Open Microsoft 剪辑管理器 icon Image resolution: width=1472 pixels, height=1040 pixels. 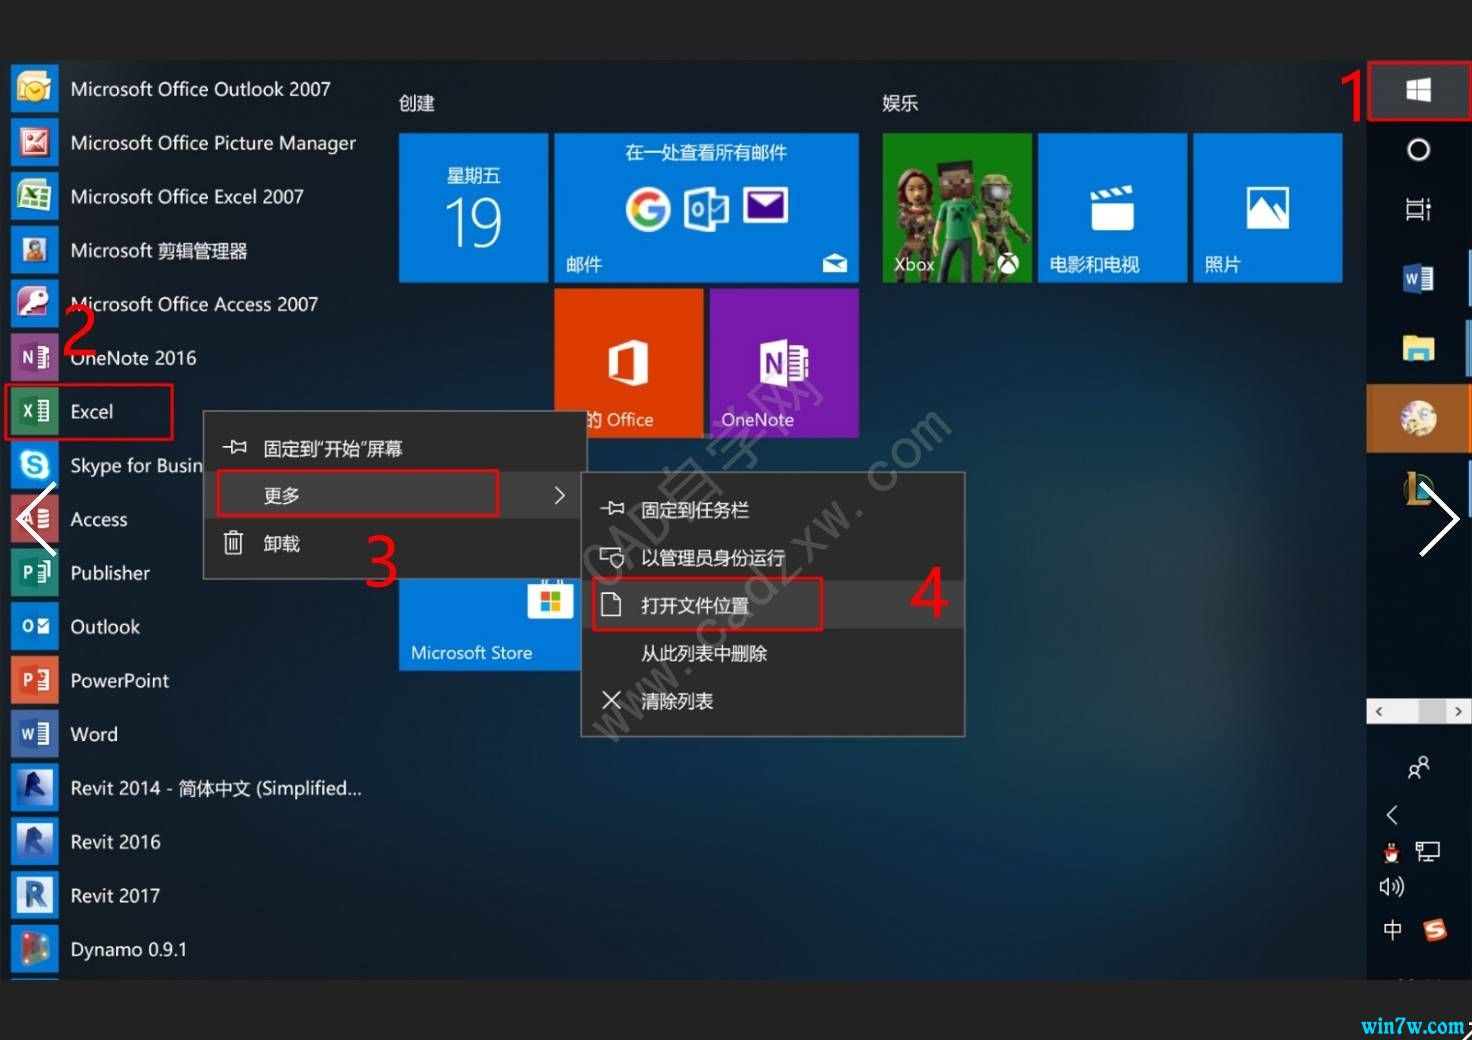pyautogui.click(x=34, y=250)
